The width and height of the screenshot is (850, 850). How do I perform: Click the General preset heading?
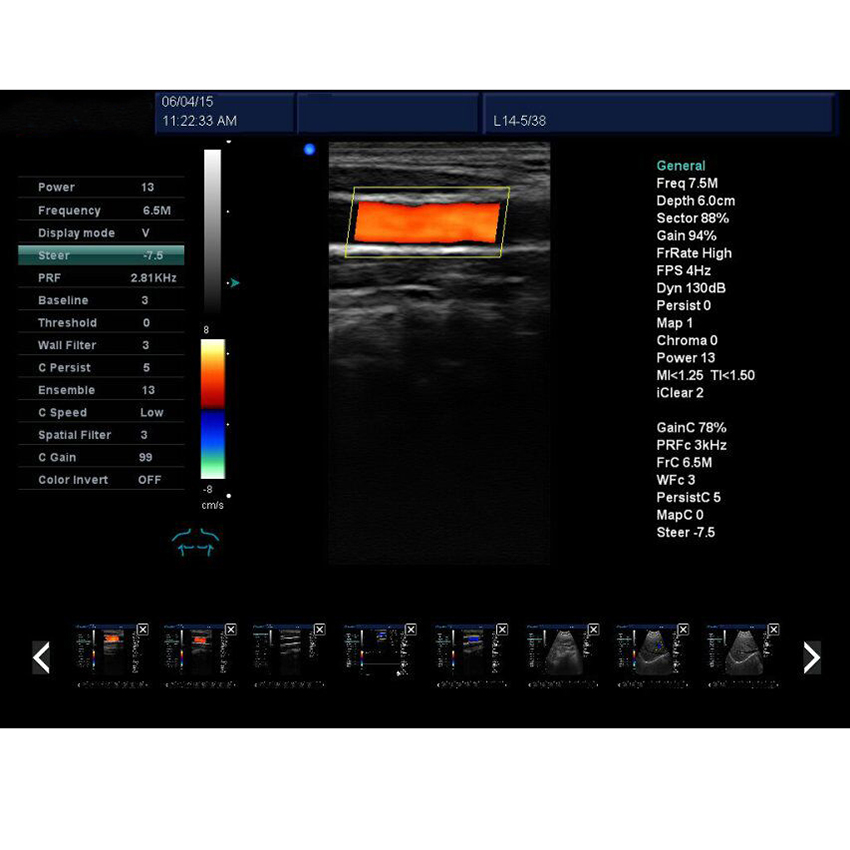[x=680, y=166]
